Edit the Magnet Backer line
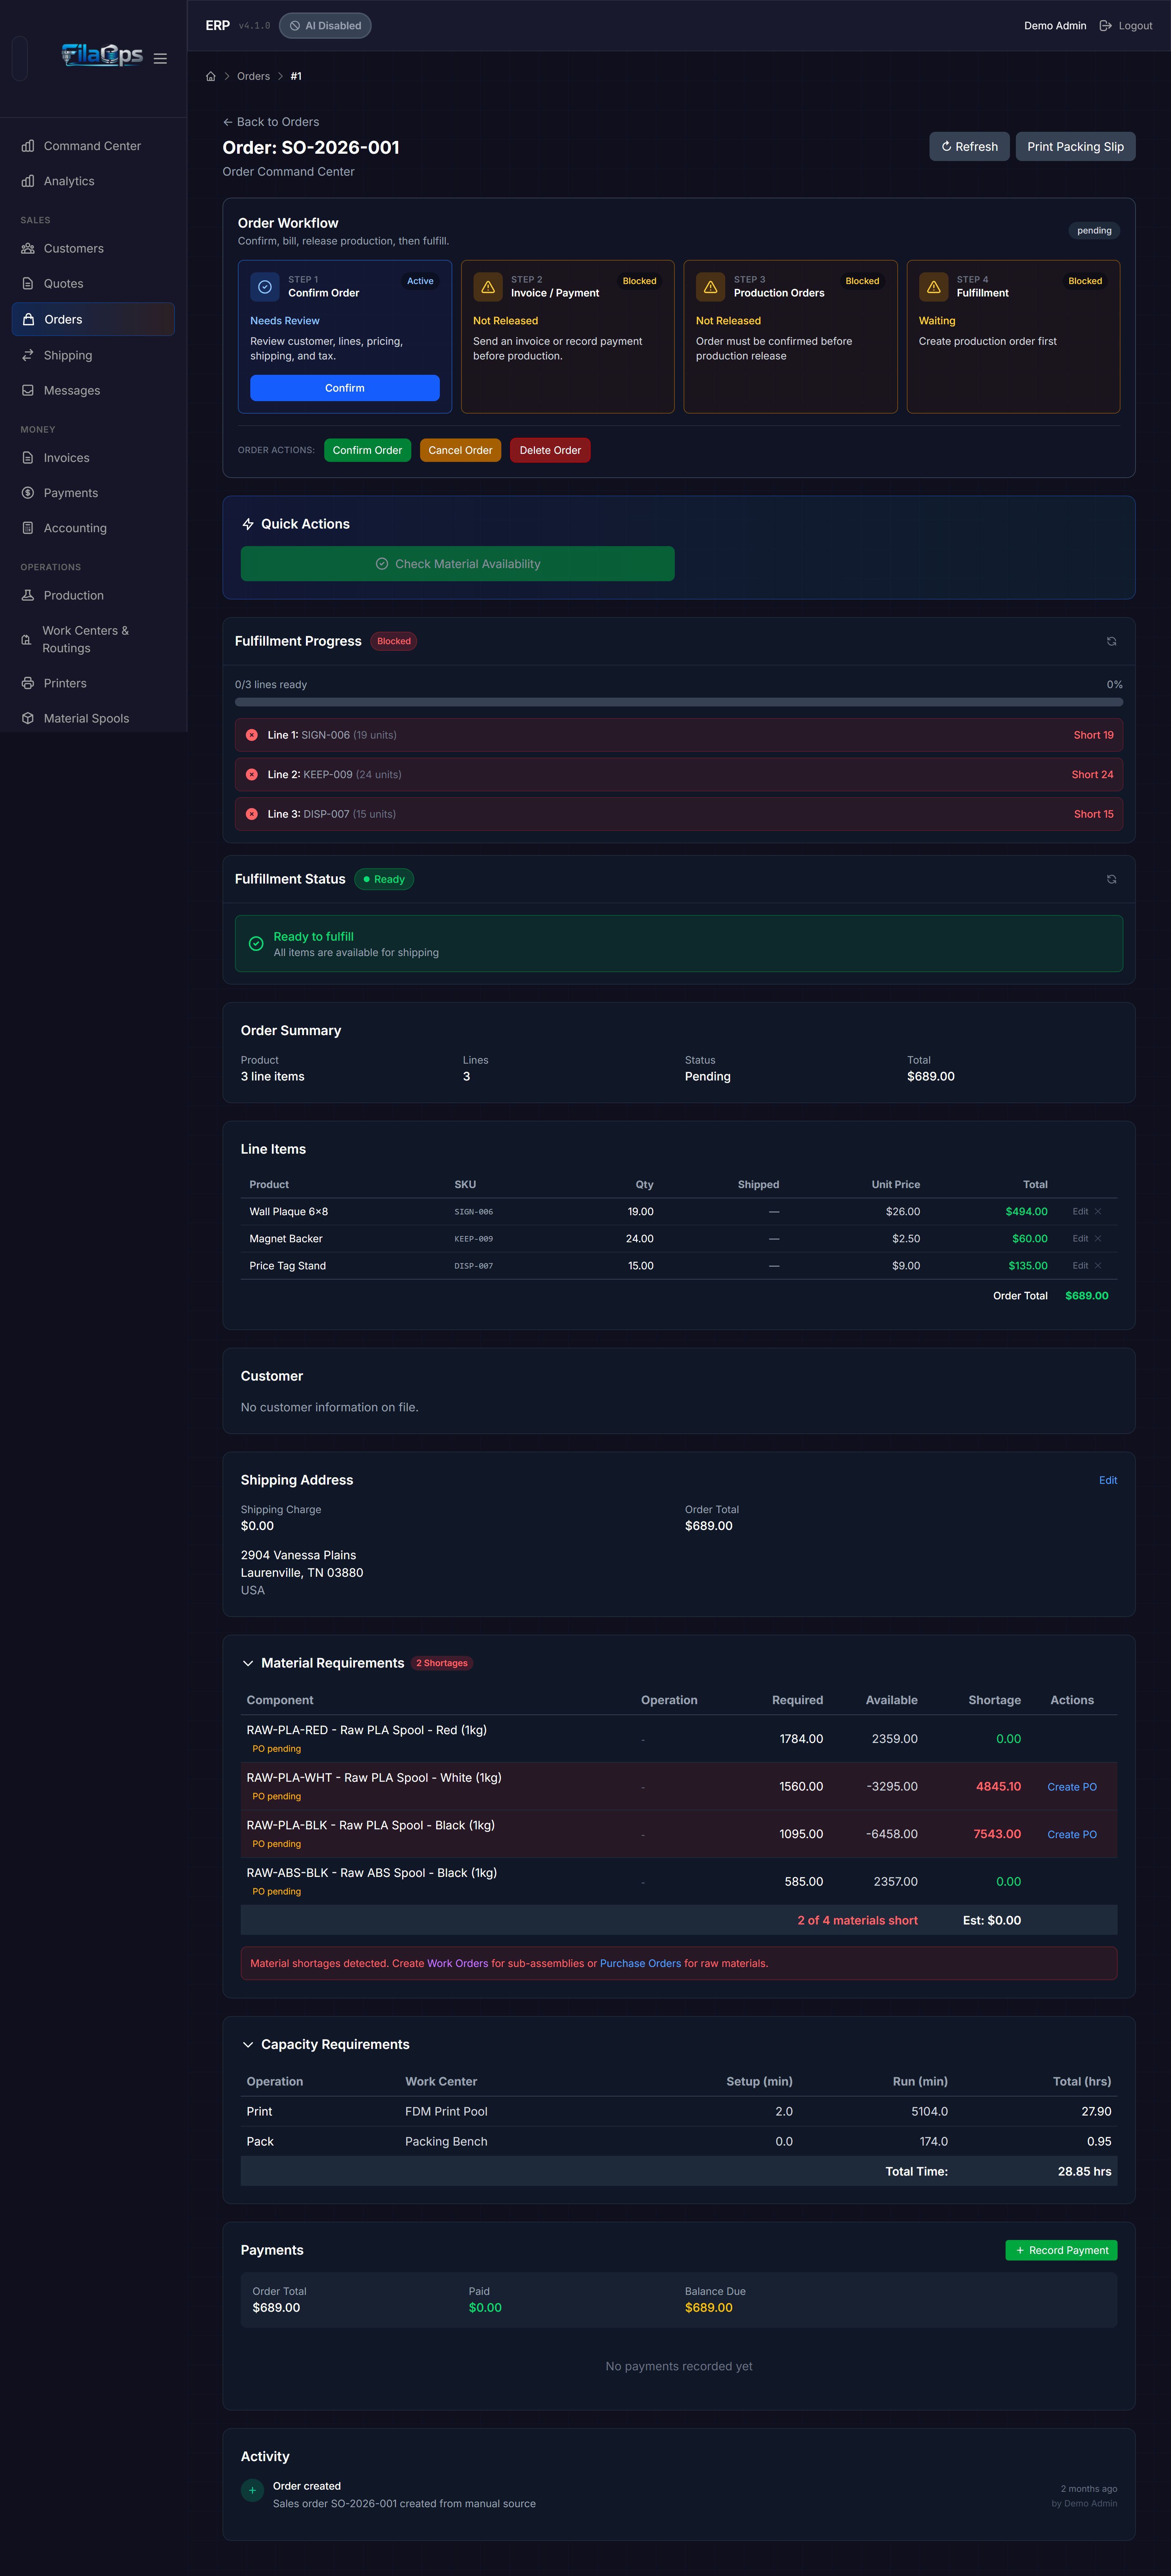 (1080, 1238)
